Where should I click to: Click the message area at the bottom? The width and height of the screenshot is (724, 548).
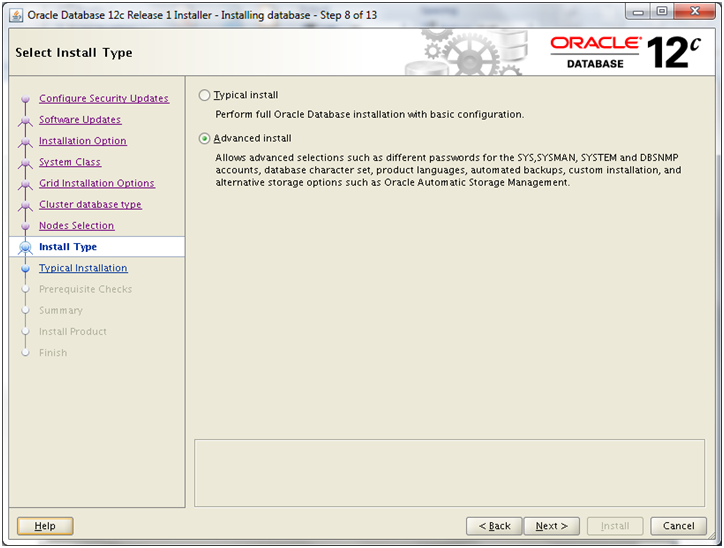pos(449,473)
